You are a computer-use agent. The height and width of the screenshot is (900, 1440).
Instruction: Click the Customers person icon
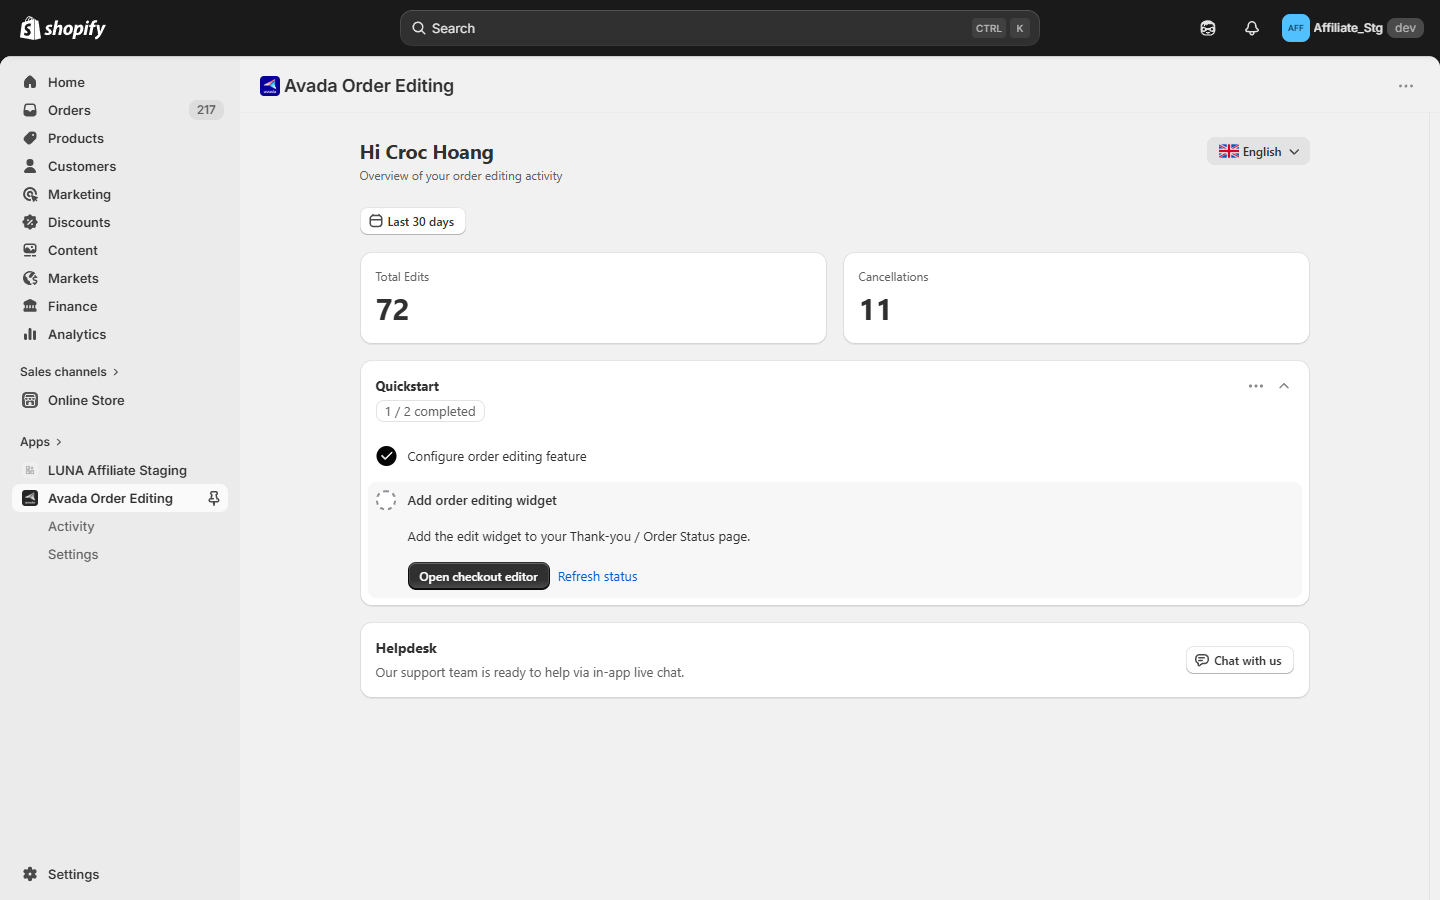pyautogui.click(x=30, y=166)
